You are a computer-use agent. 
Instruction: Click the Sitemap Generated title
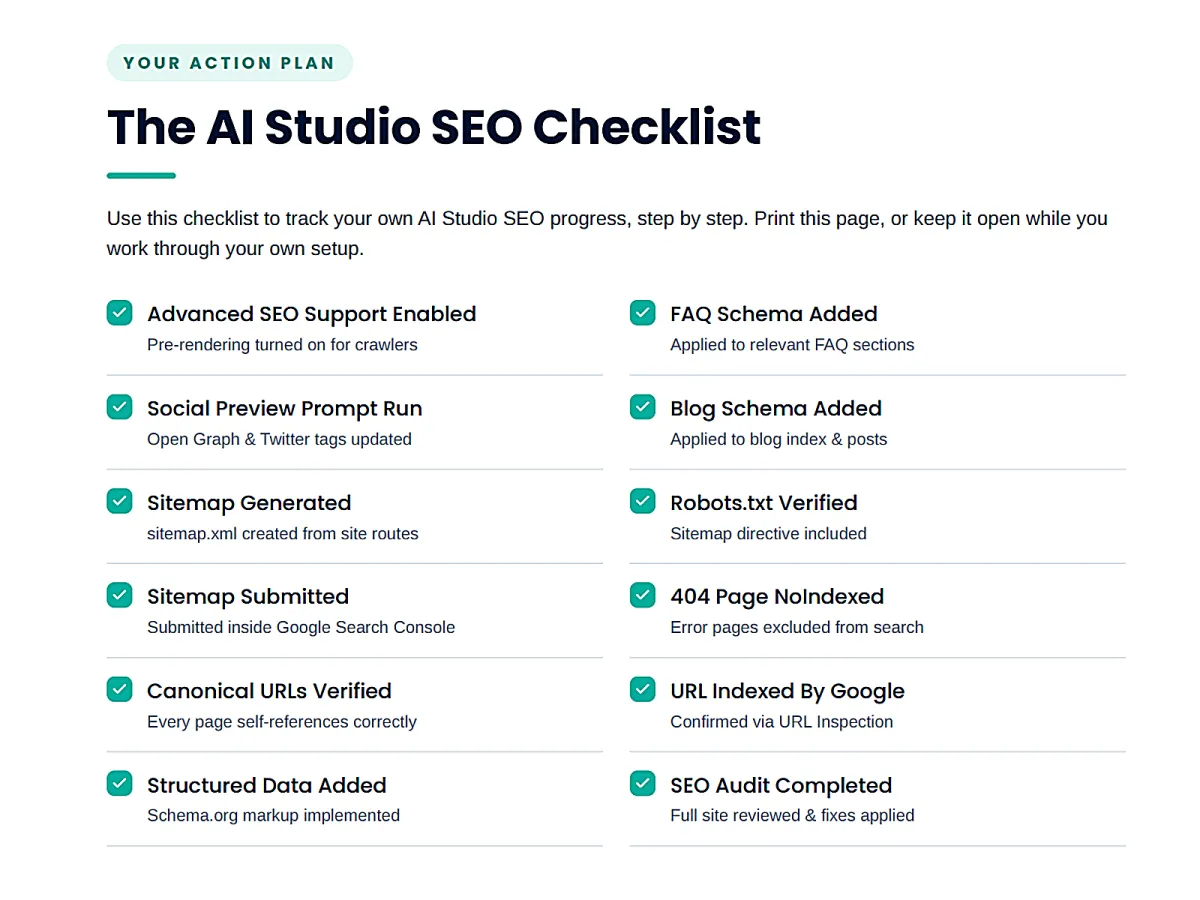pos(249,502)
